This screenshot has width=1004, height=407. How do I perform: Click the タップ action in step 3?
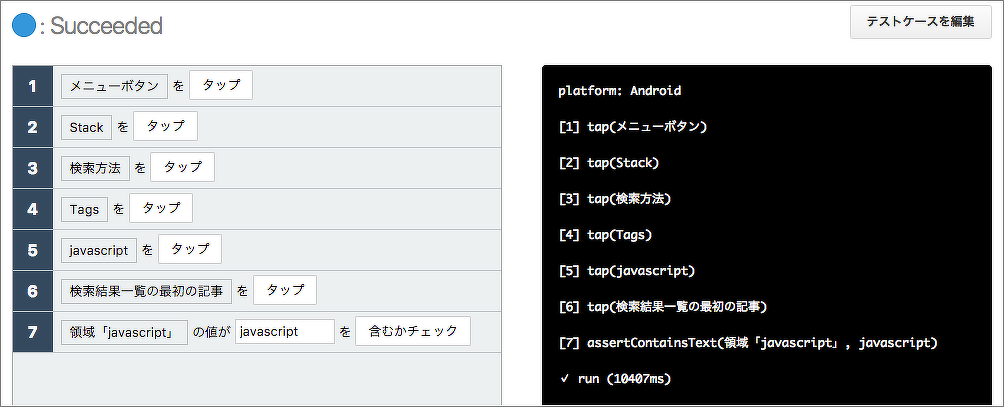point(182,168)
